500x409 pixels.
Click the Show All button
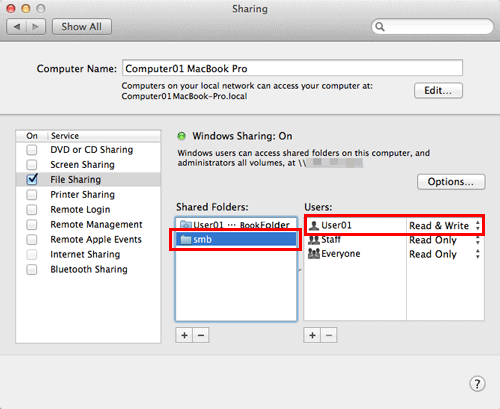point(82,27)
